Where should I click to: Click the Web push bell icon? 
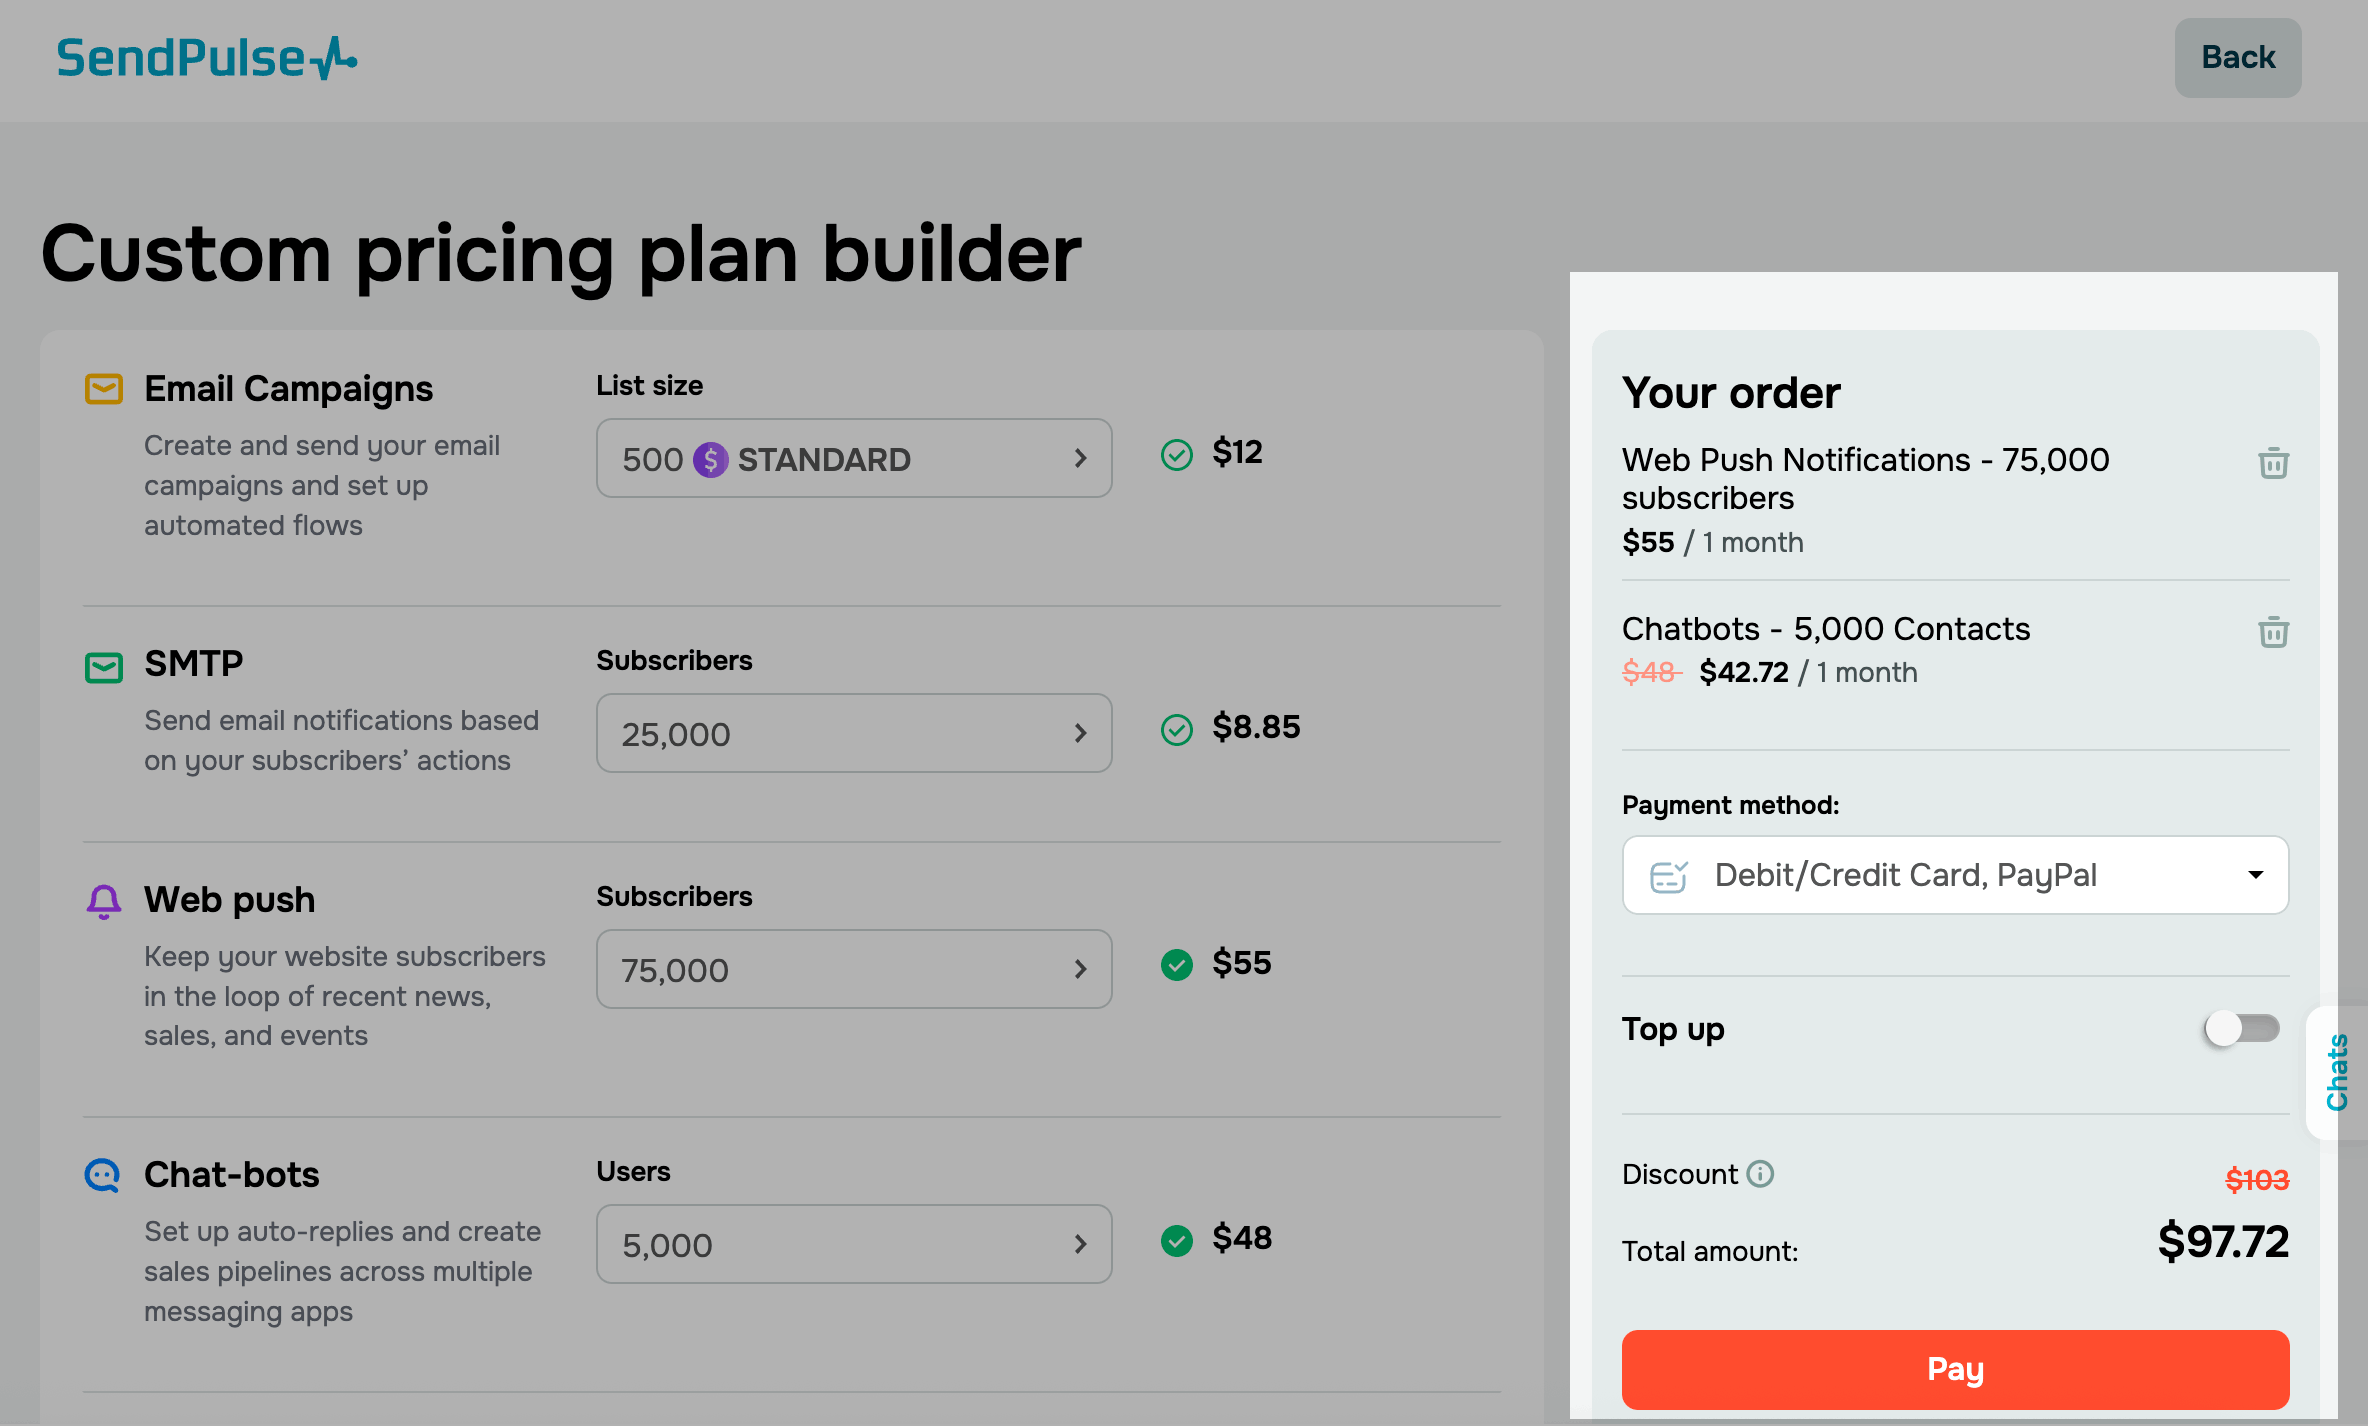[104, 901]
